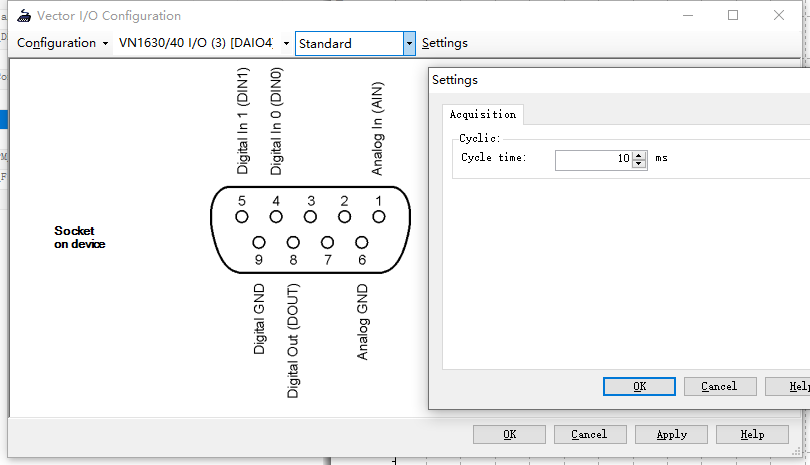Screen dimensions: 810x465
Task: Click the Cycle time input field
Action: click(x=594, y=160)
